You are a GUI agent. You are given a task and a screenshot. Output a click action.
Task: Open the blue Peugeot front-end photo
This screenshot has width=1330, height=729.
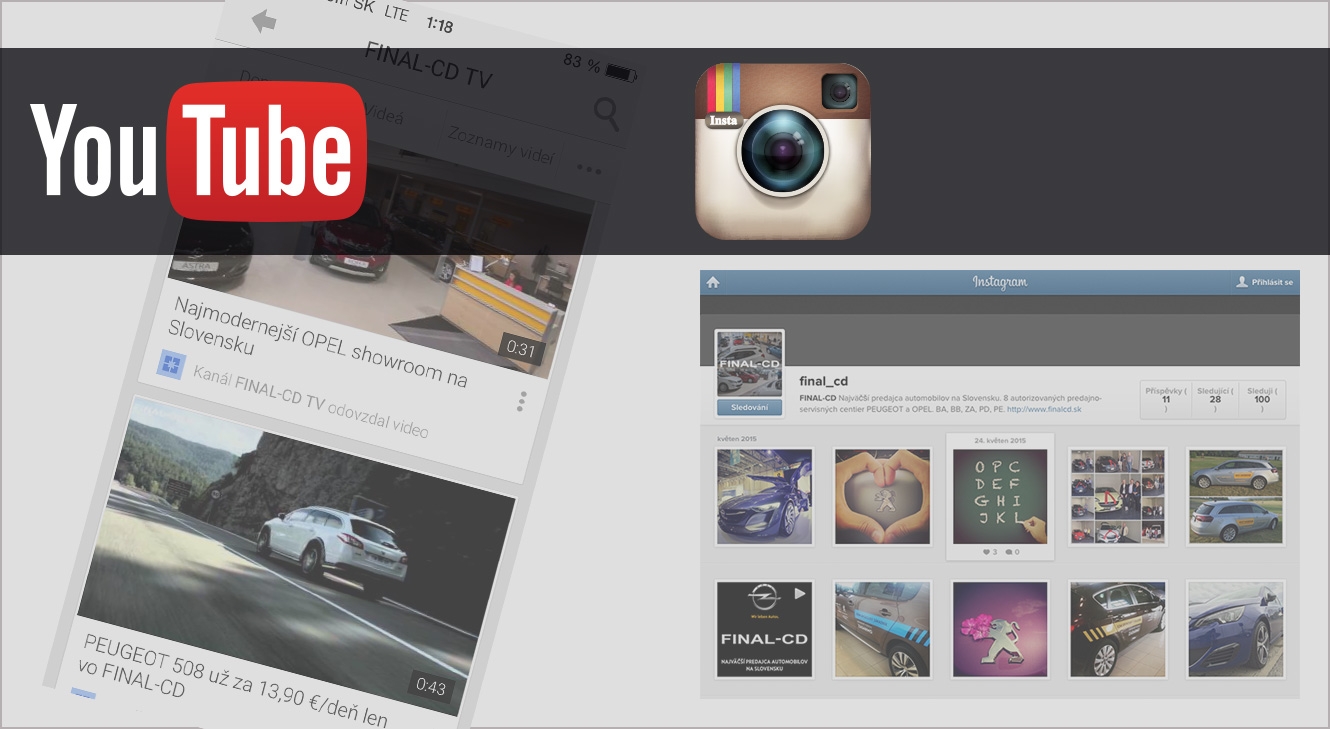coord(1235,629)
